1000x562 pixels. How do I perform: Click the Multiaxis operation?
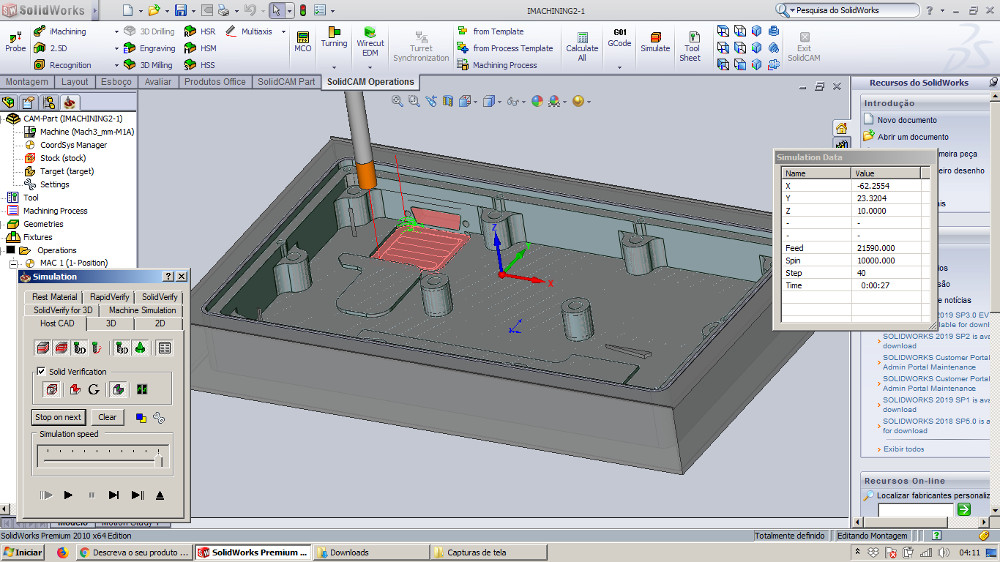pos(249,31)
